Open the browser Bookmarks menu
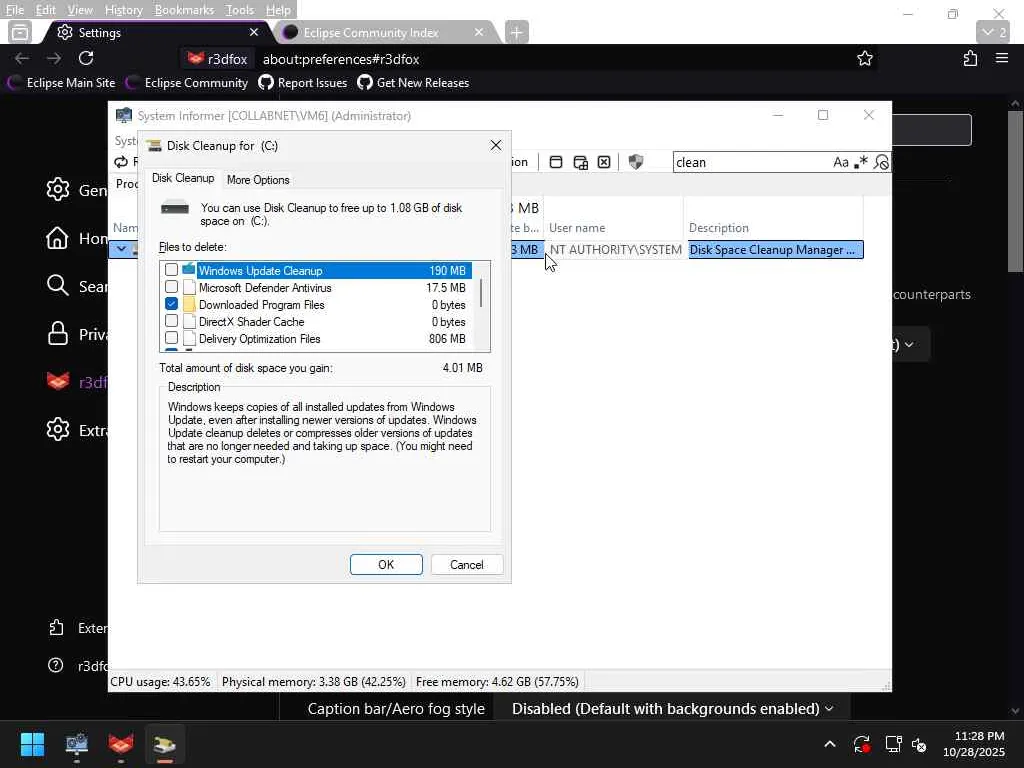The height and width of the screenshot is (768, 1024). click(x=184, y=10)
